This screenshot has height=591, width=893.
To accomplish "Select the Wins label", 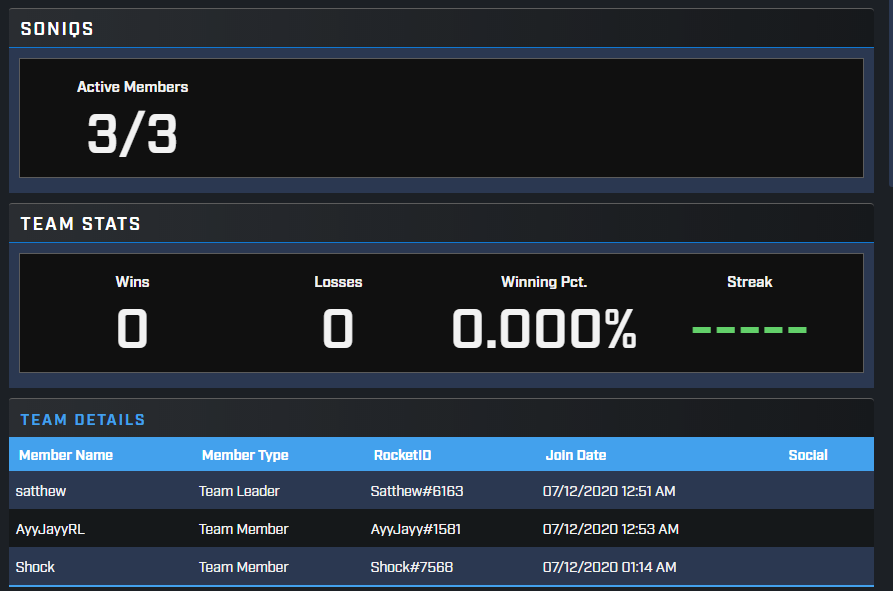I will 132,282.
